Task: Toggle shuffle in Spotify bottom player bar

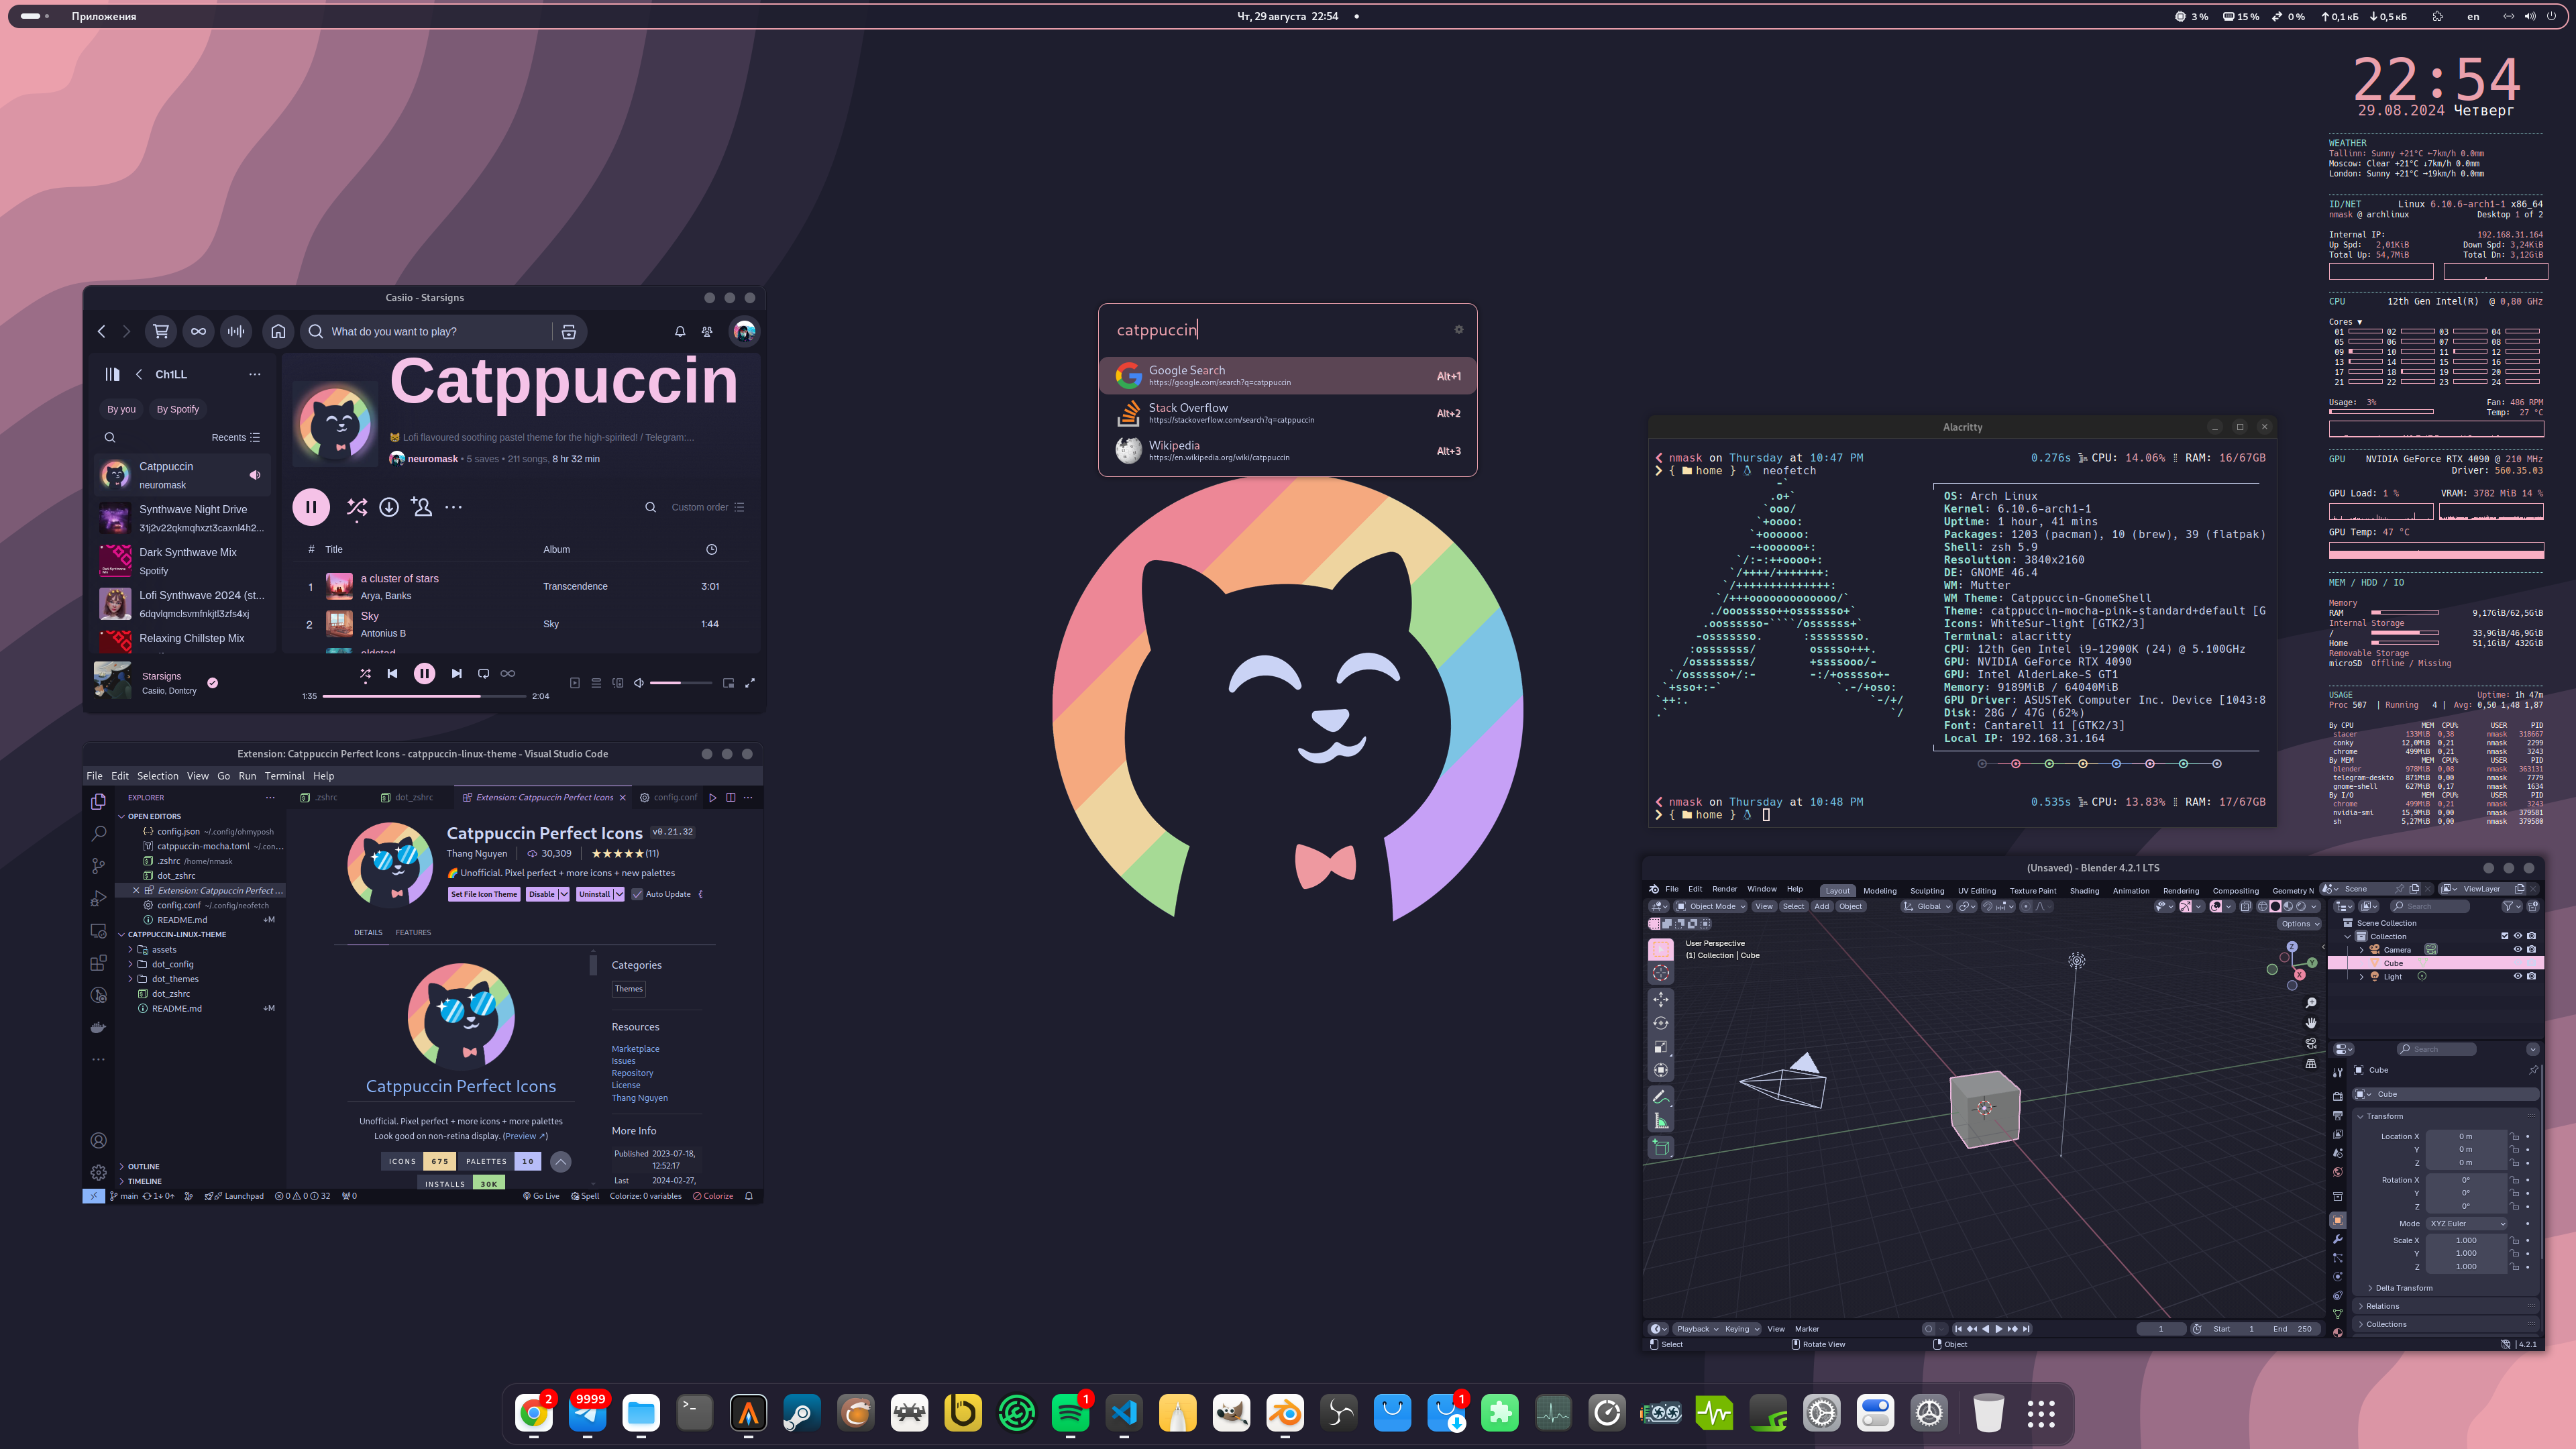Action: [x=365, y=674]
